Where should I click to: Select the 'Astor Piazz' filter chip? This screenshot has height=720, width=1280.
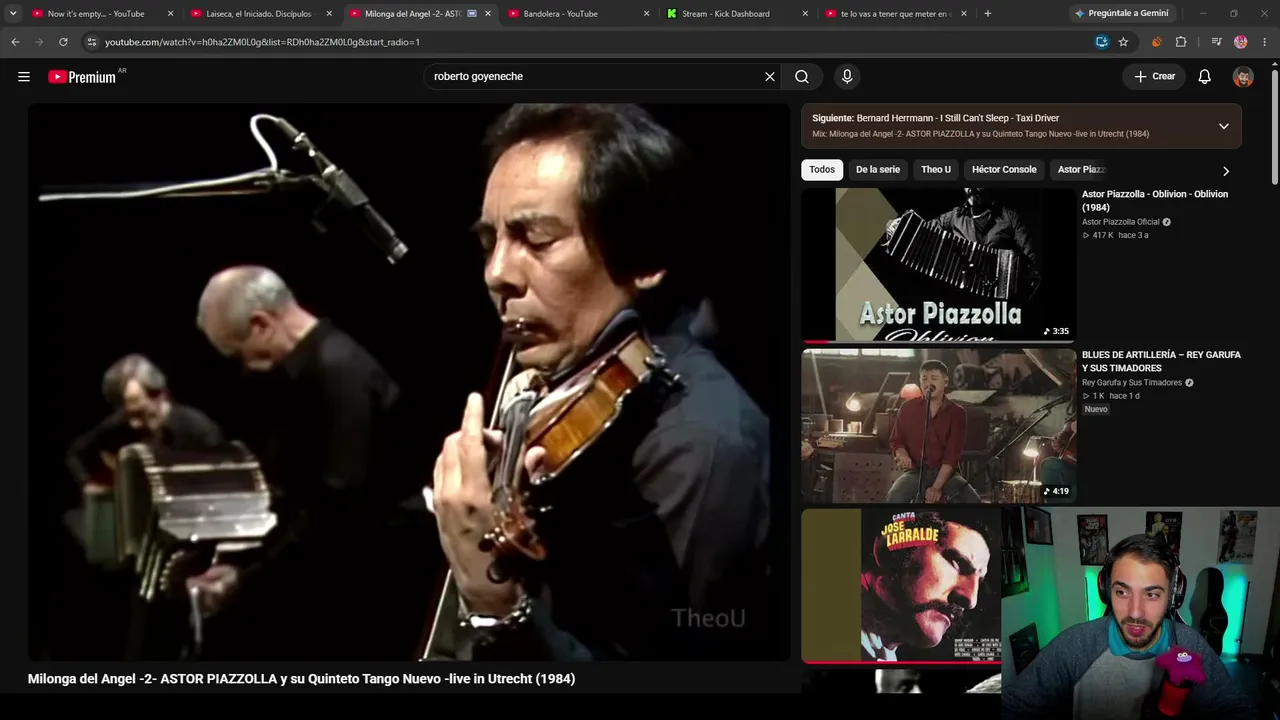pyautogui.click(x=1081, y=170)
